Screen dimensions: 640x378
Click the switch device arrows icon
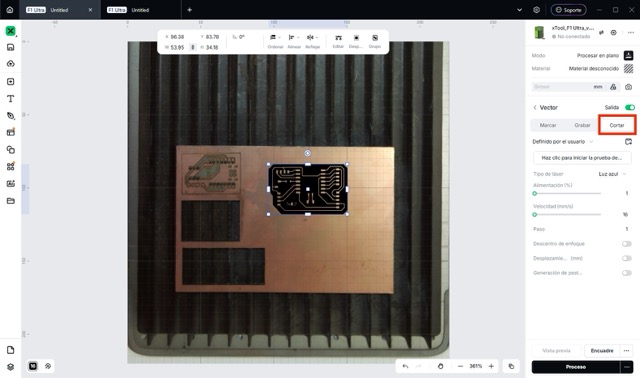pyautogui.click(x=601, y=32)
